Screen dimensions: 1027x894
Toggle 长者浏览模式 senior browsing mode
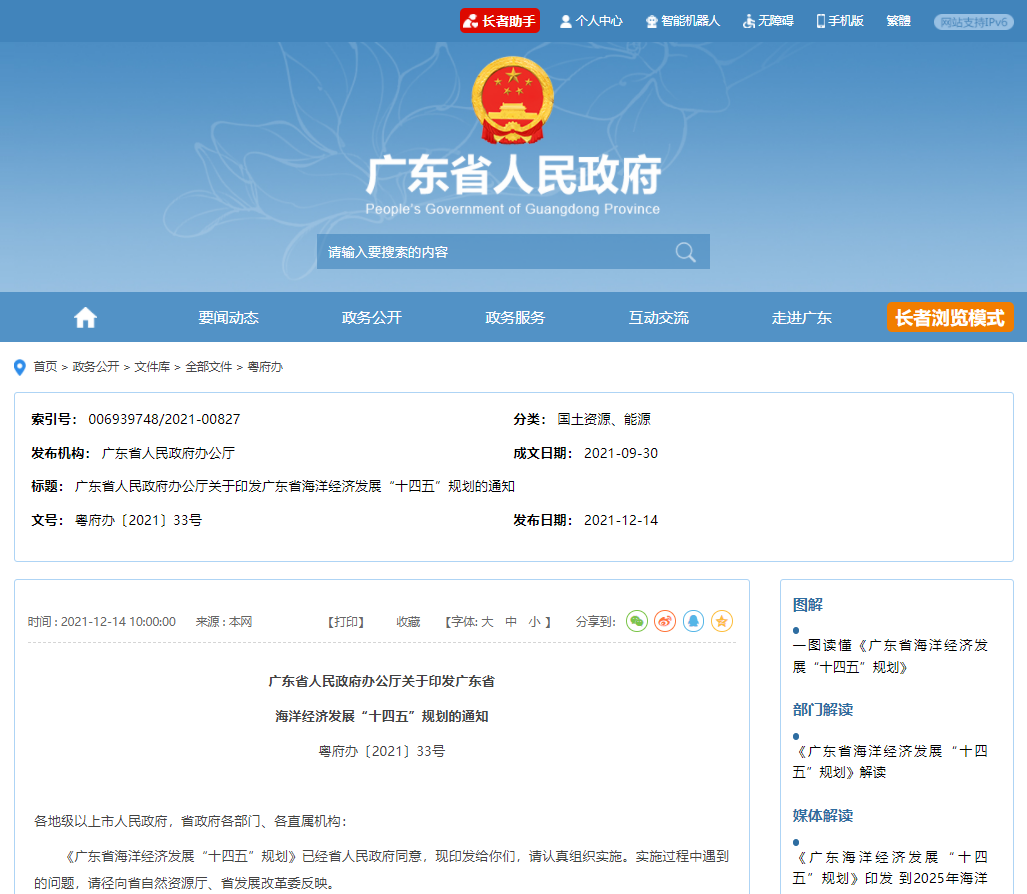(x=949, y=318)
